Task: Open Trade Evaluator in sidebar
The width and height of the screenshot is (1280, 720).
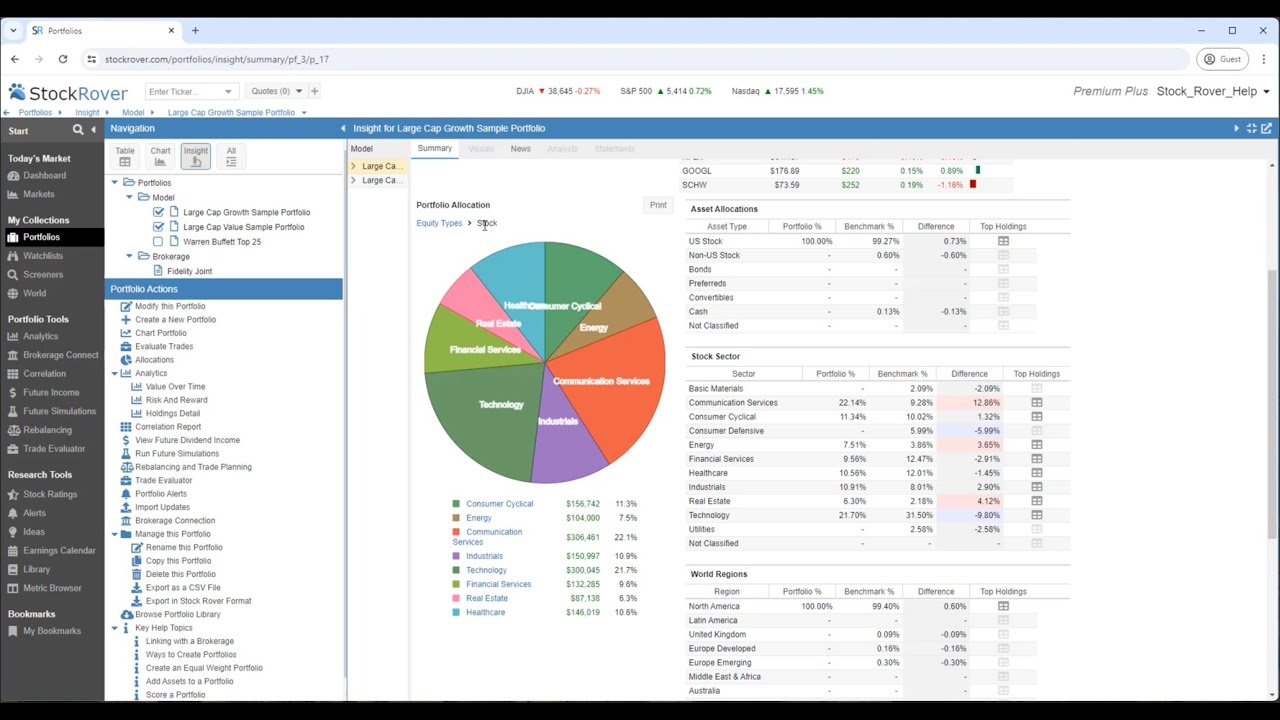Action: click(54, 449)
